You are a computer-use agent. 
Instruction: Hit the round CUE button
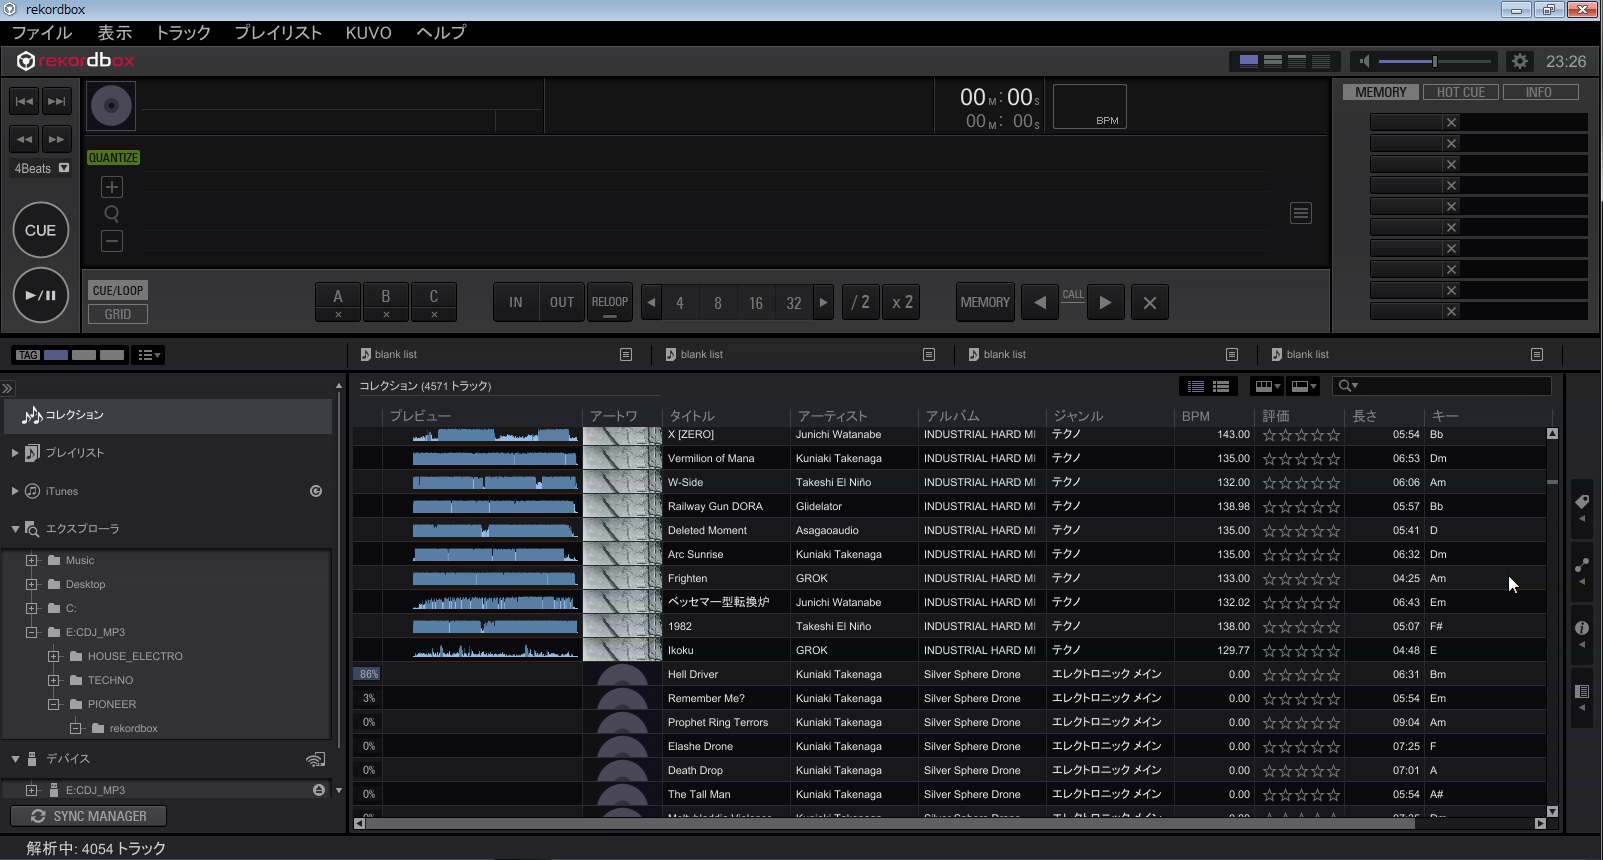pos(40,230)
